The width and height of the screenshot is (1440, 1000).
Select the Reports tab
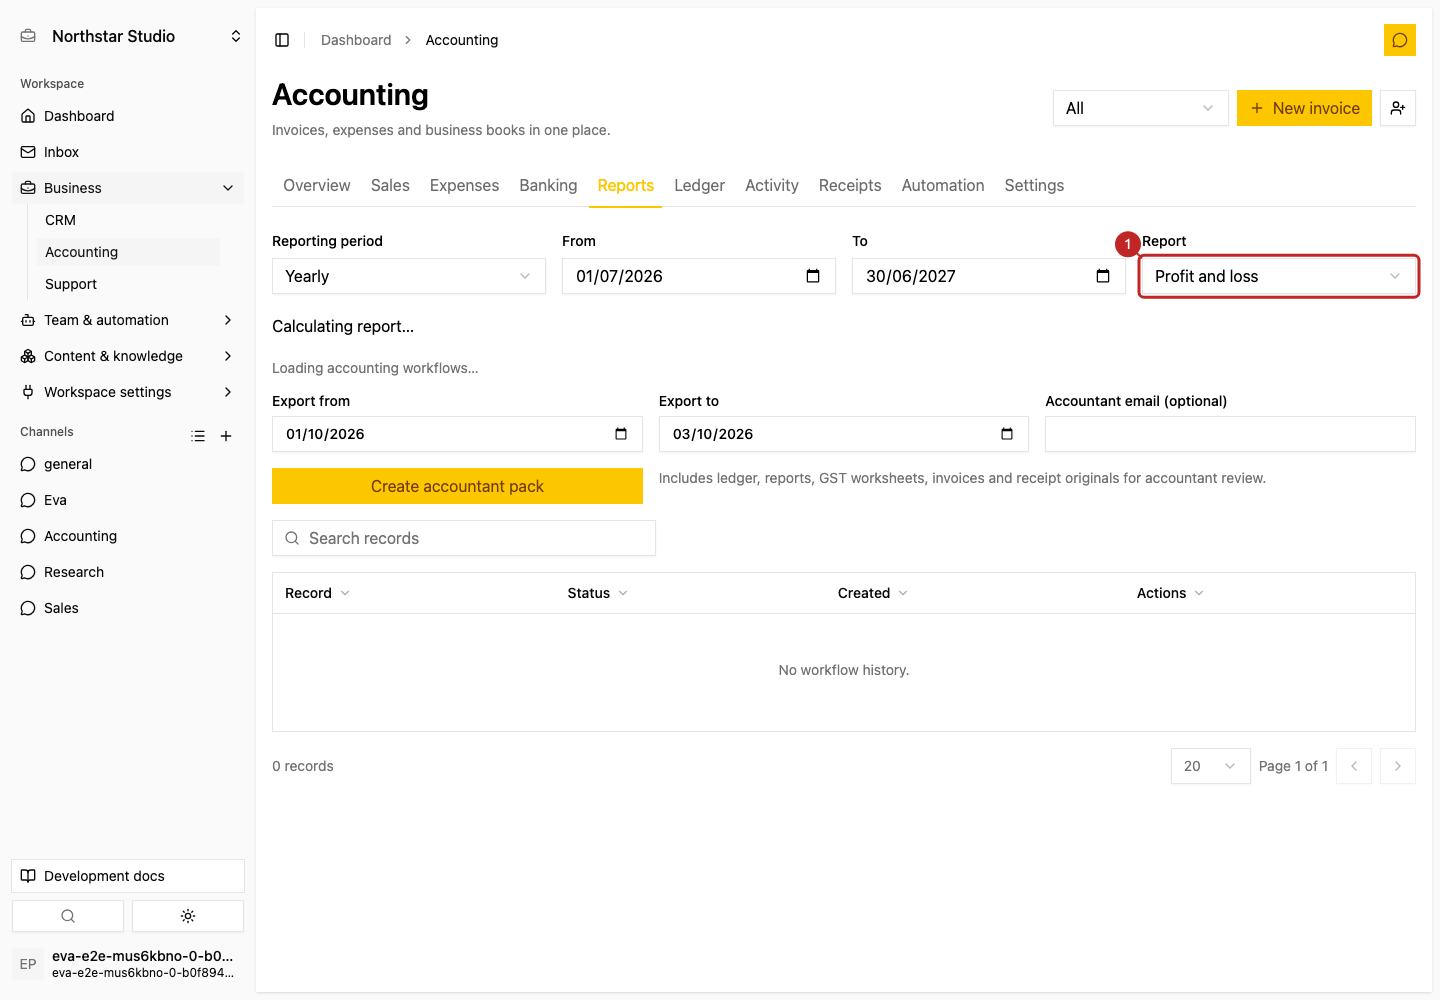pos(626,186)
